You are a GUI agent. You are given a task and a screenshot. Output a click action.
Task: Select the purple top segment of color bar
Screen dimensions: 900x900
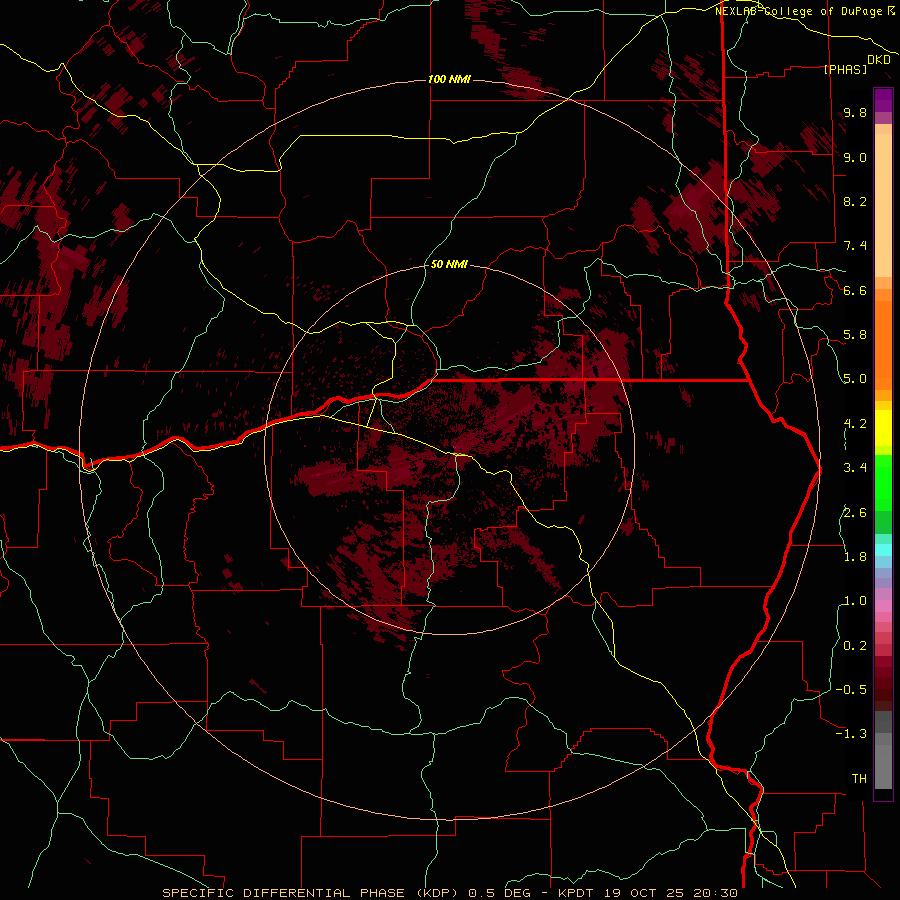pos(883,100)
